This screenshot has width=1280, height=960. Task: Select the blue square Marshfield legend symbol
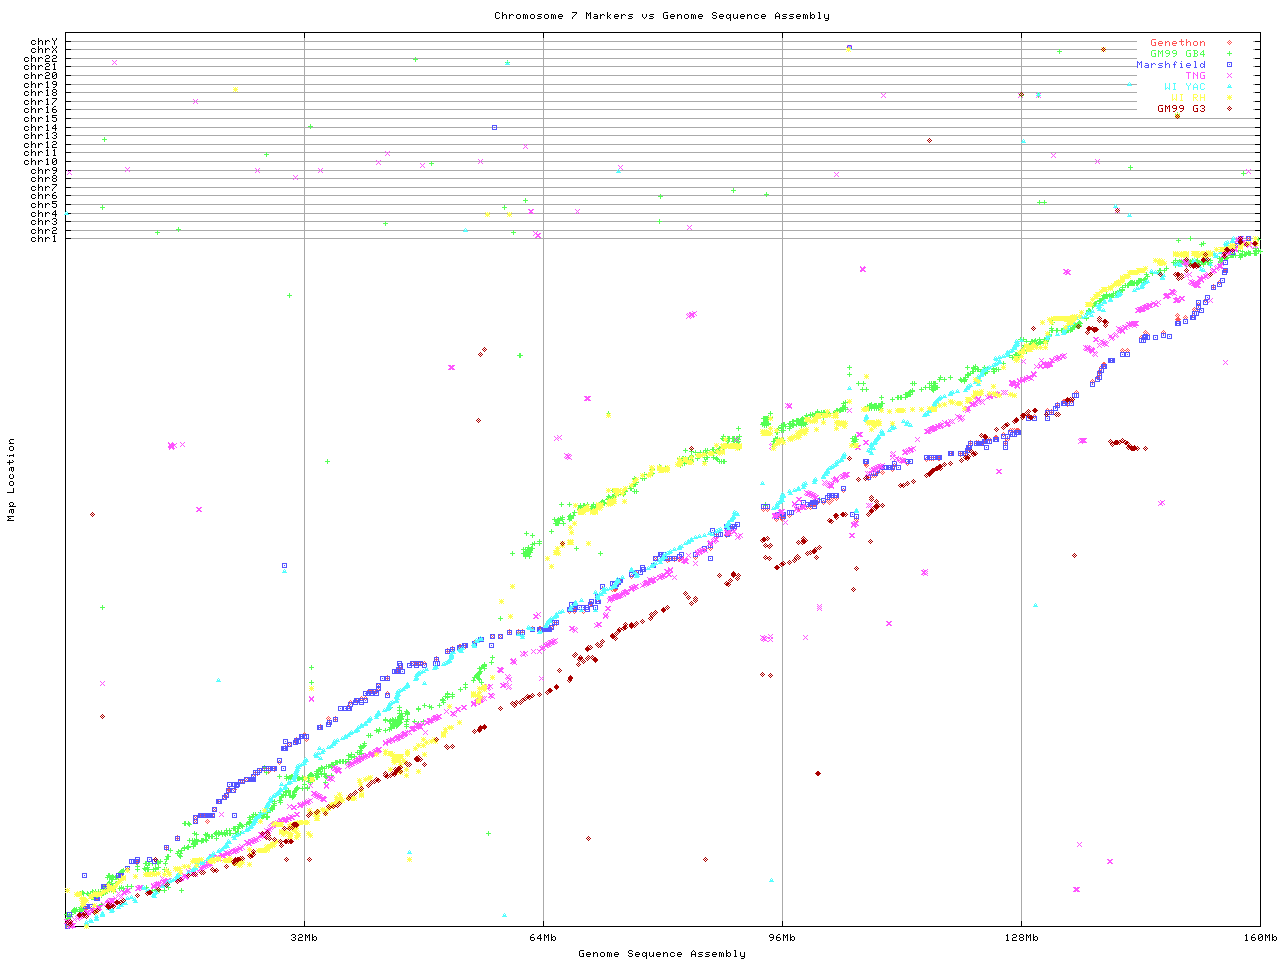pyautogui.click(x=1229, y=65)
